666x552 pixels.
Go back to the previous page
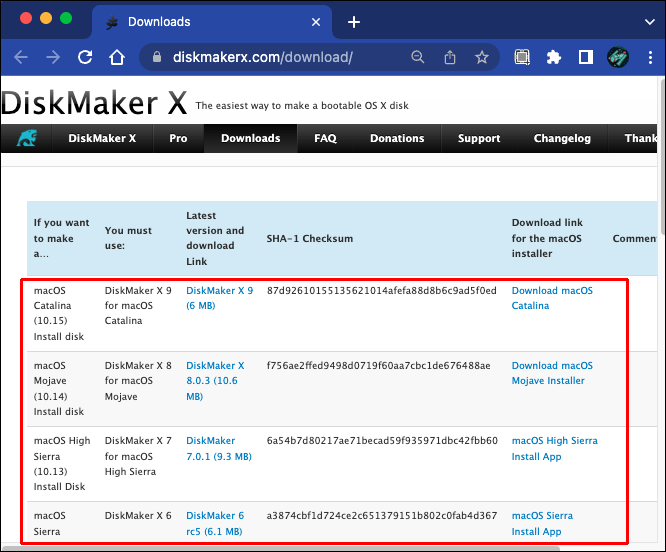(20, 57)
